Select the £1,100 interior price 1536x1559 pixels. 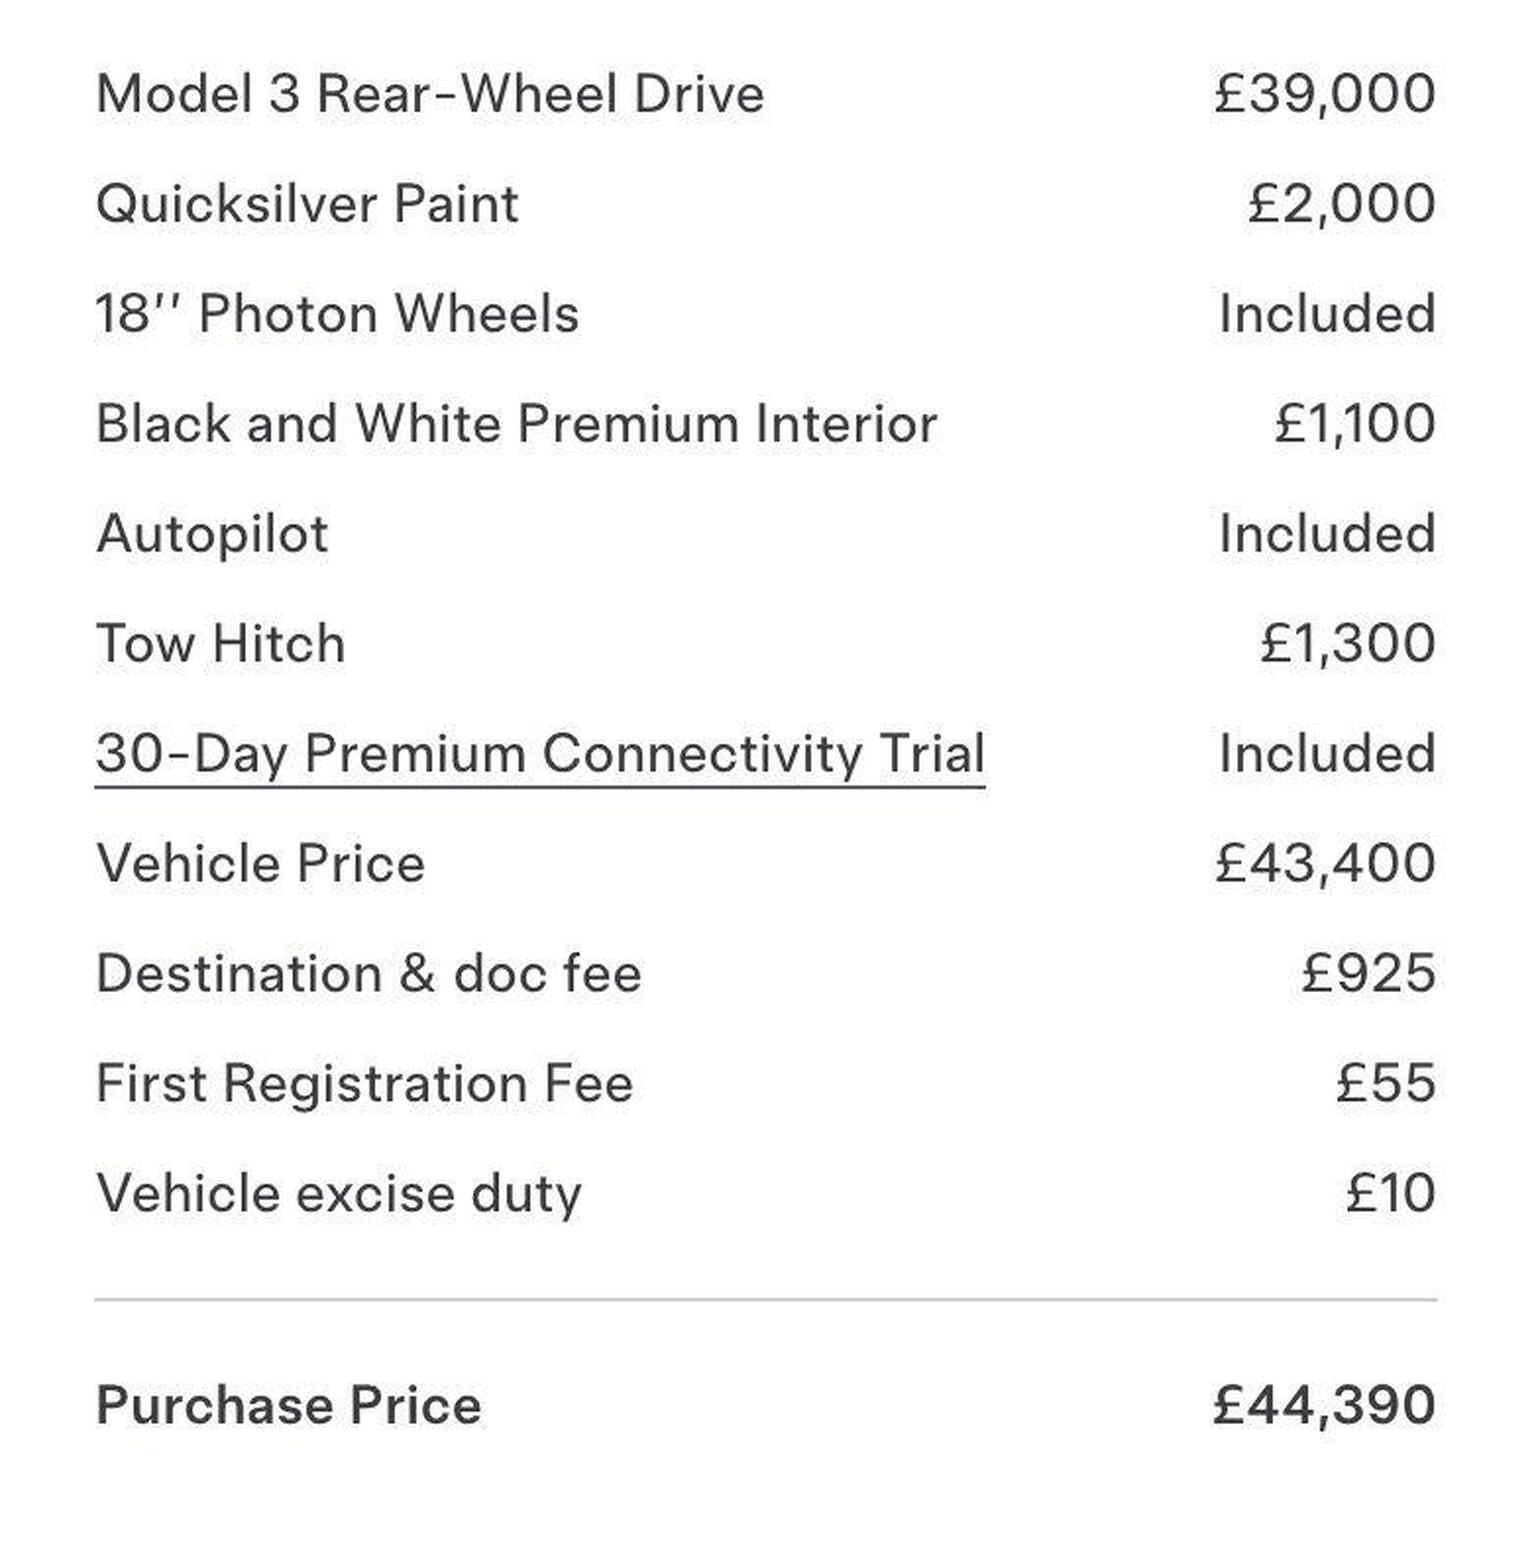[1355, 424]
